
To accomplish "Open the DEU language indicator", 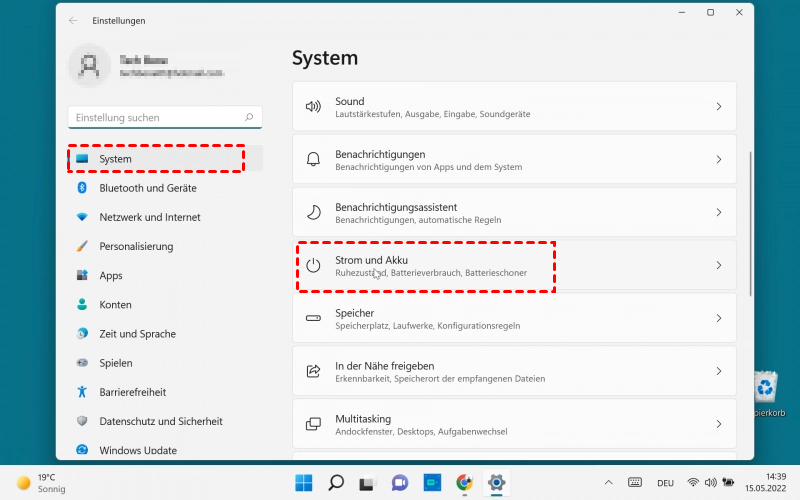I will (x=665, y=483).
